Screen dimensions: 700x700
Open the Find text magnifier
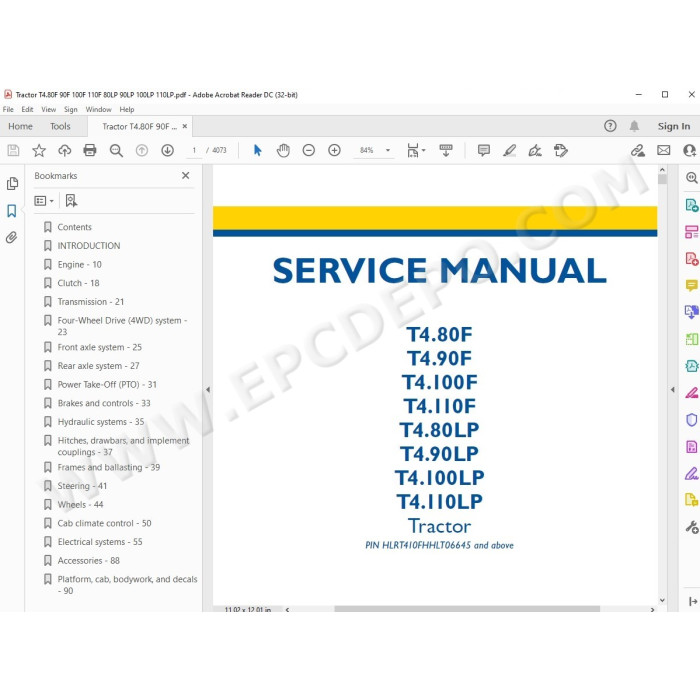click(x=116, y=150)
